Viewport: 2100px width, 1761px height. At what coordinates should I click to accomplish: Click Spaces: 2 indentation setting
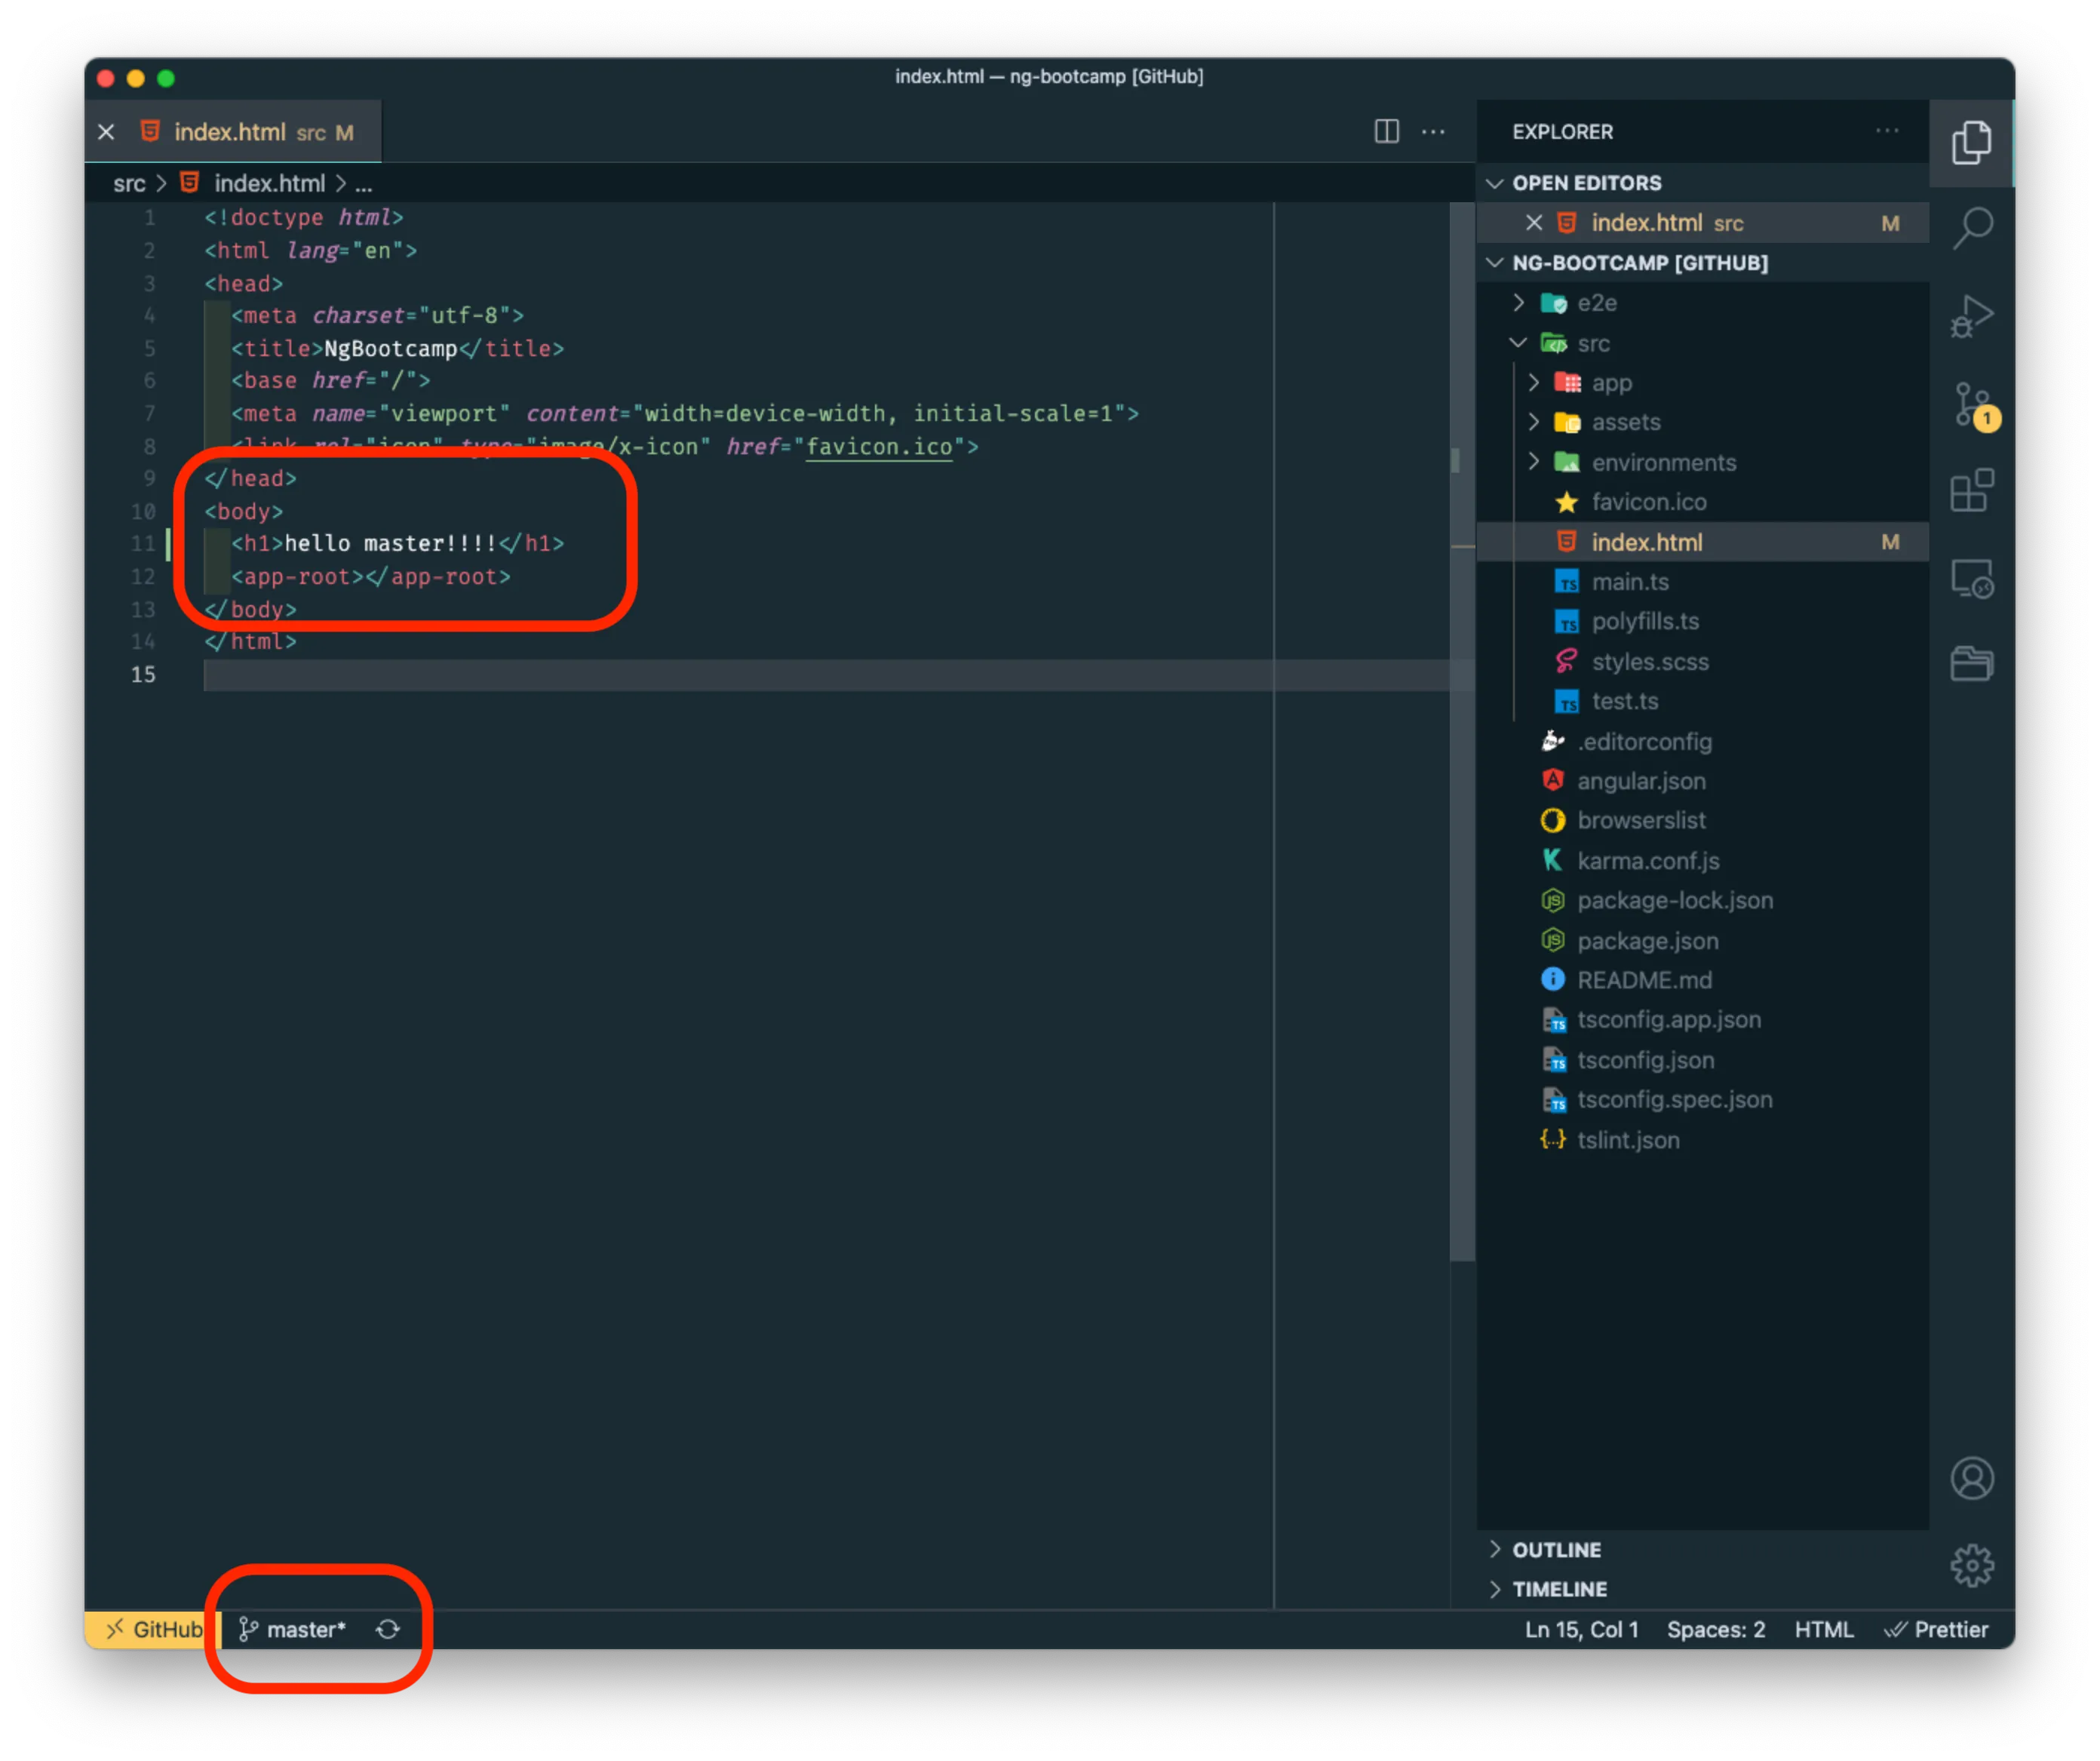coord(1715,1629)
